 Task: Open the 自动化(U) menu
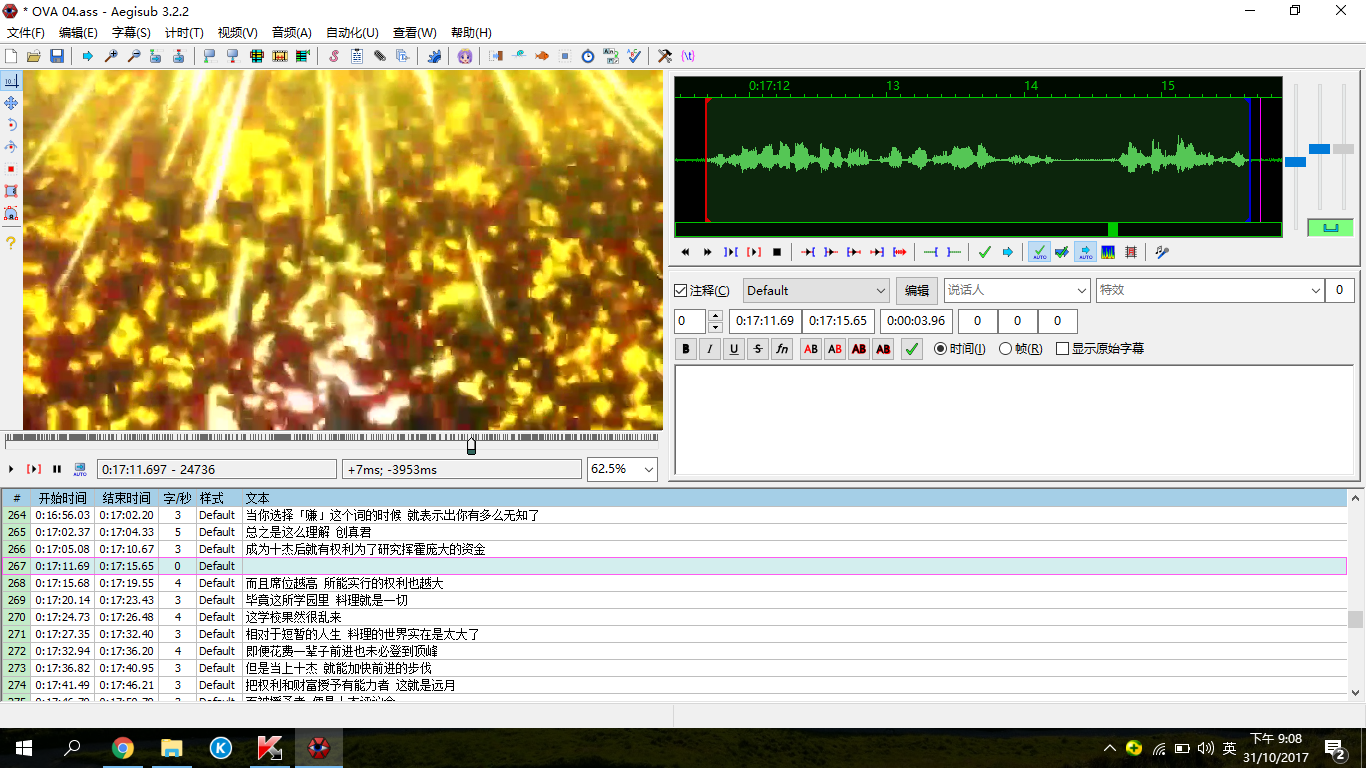click(x=352, y=33)
